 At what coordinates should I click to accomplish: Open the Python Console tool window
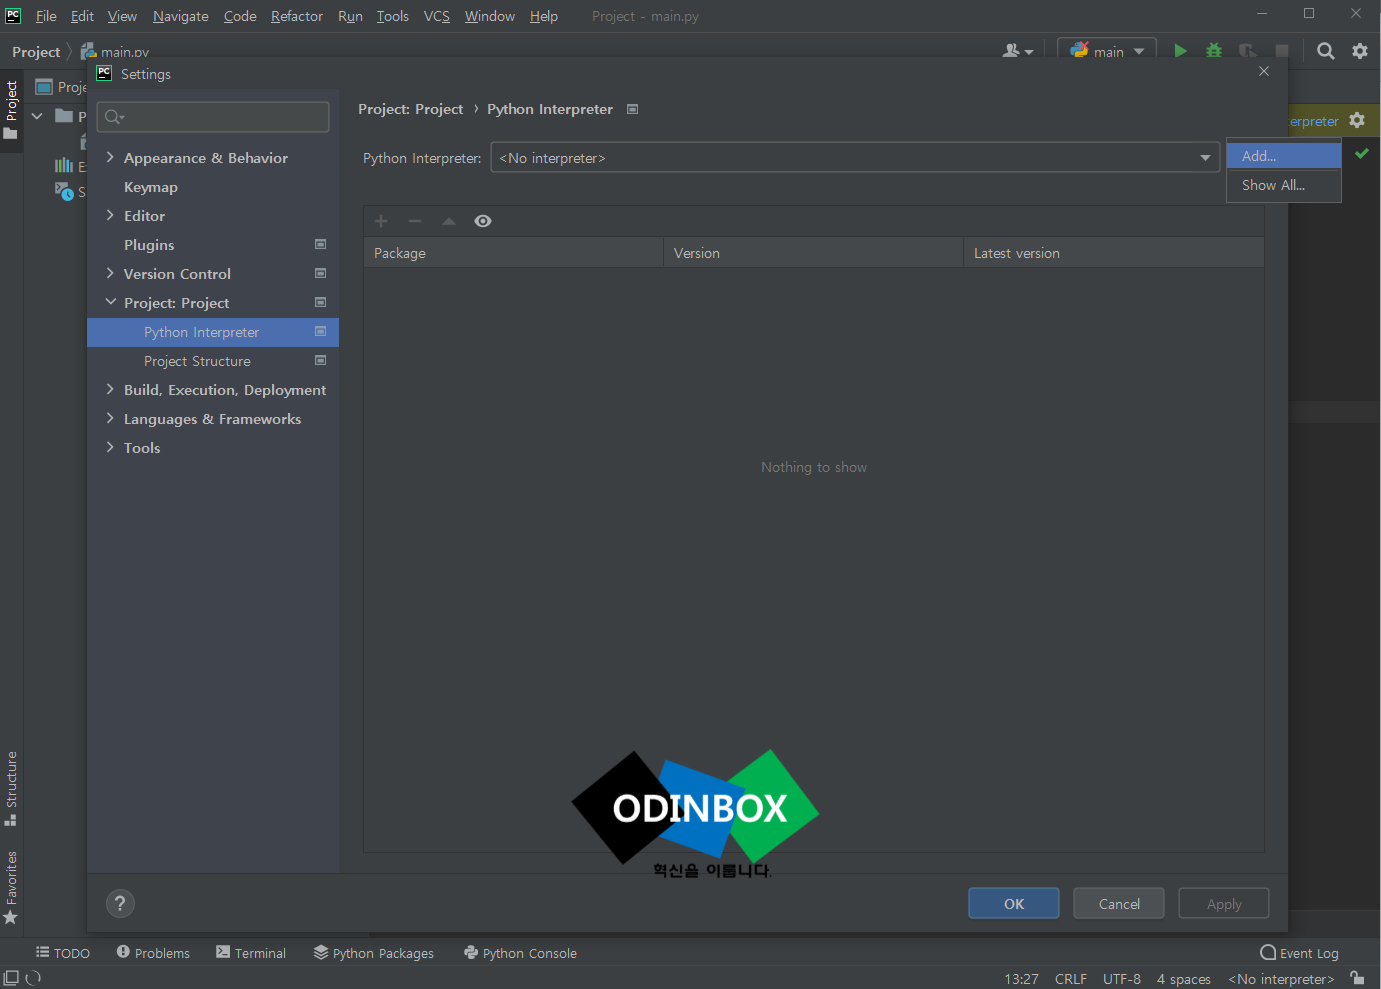(x=520, y=953)
